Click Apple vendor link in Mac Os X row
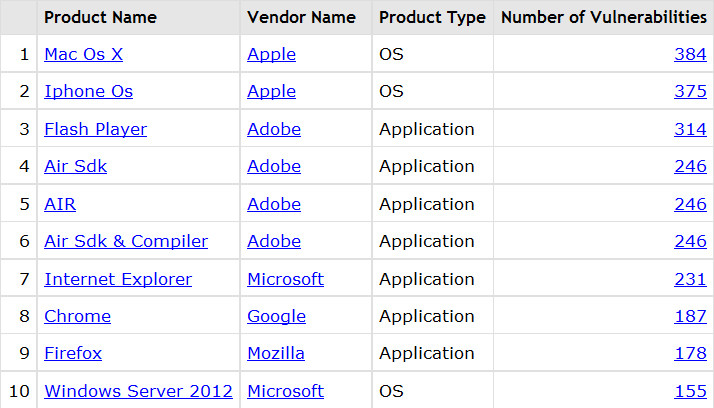The width and height of the screenshot is (714, 408). coord(271,54)
